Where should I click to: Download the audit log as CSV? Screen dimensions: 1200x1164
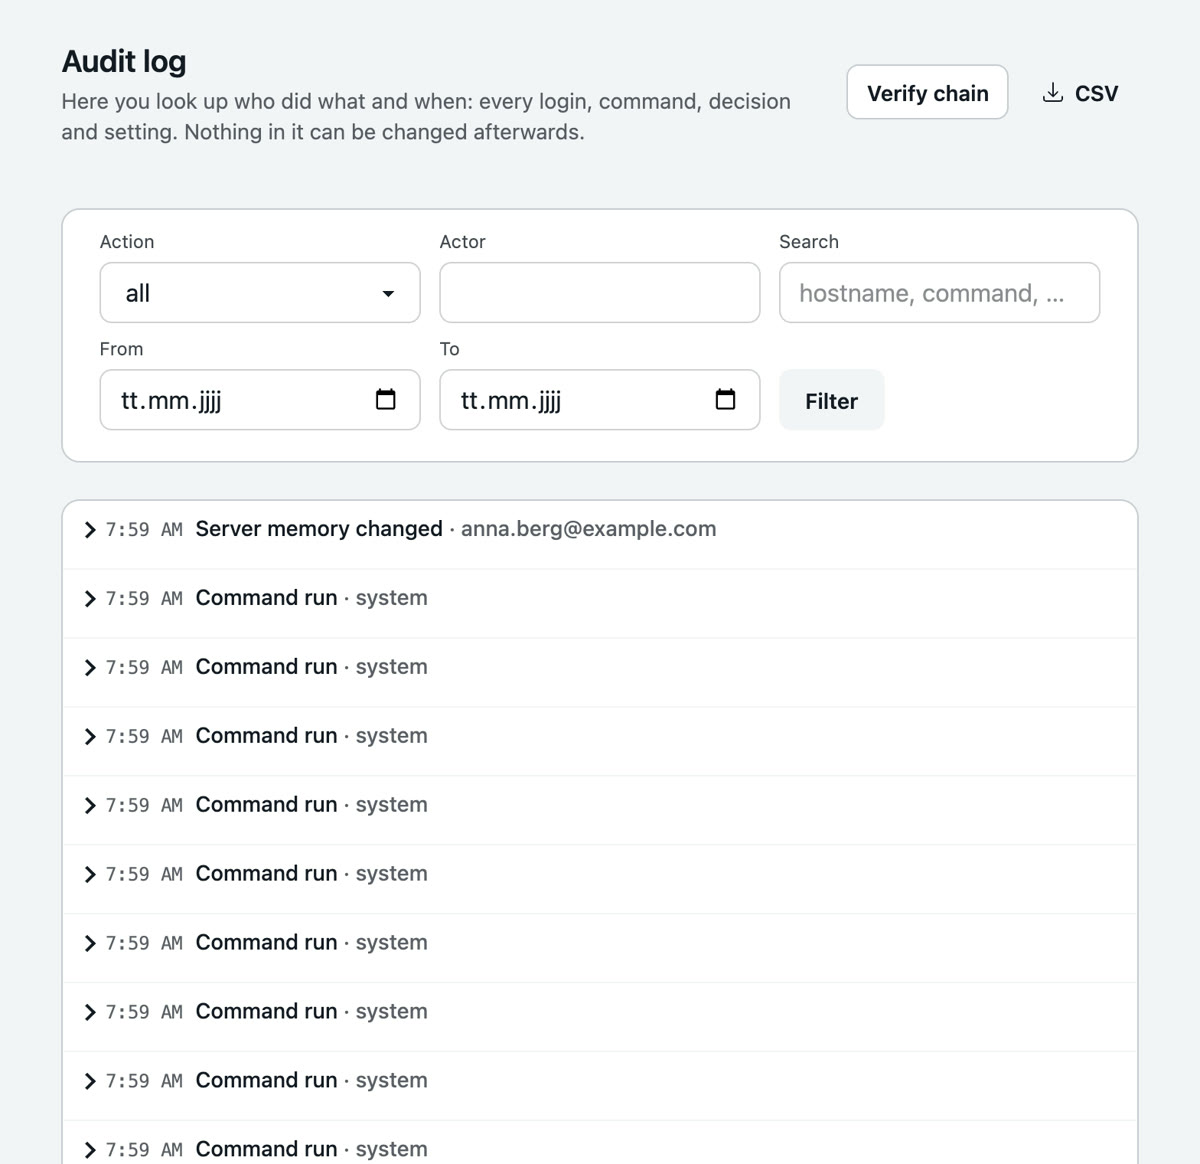tap(1080, 93)
